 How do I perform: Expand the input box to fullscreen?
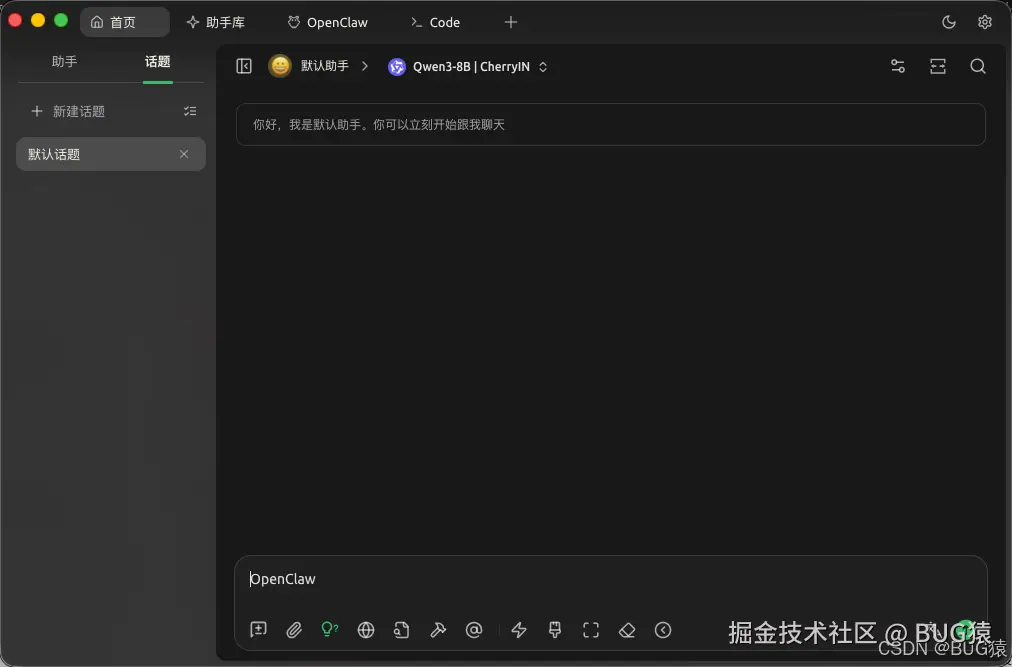click(x=590, y=630)
